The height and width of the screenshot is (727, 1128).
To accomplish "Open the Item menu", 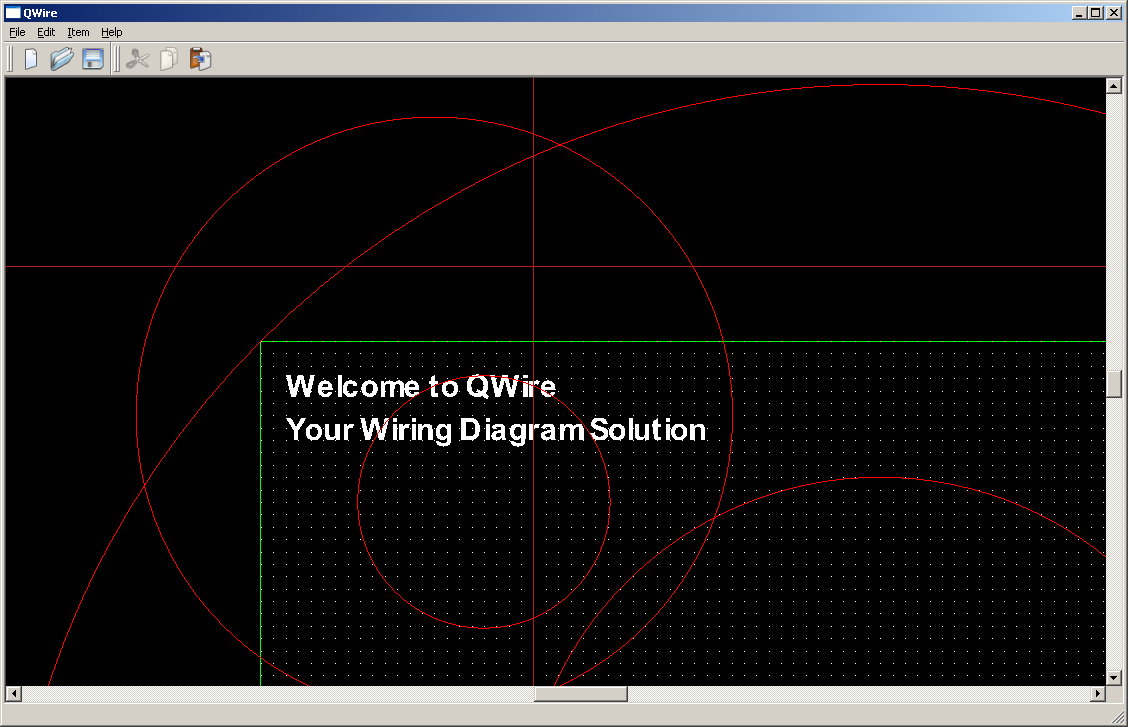I will click(78, 32).
